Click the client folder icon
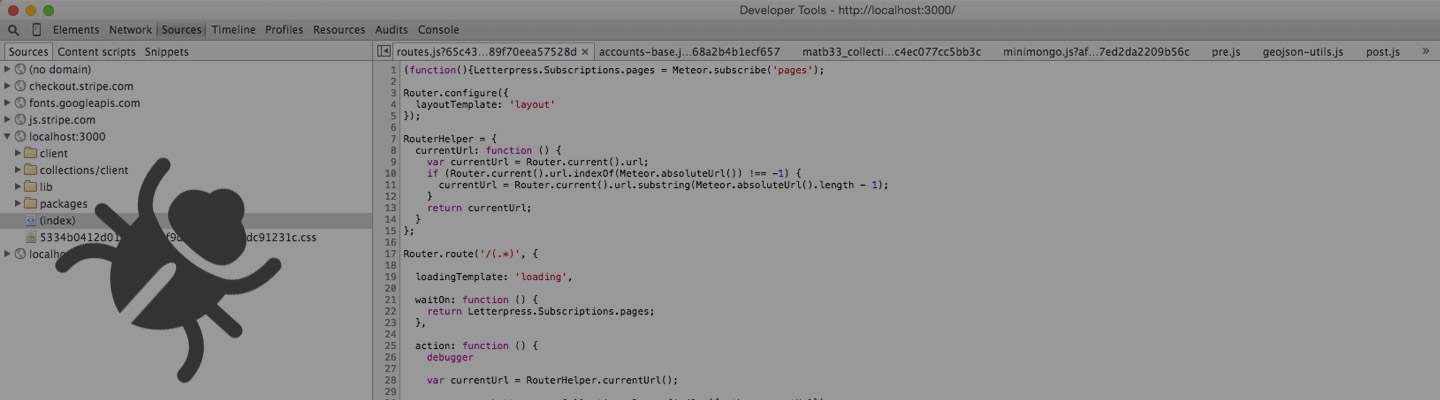The width and height of the screenshot is (1440, 400). click(31, 153)
